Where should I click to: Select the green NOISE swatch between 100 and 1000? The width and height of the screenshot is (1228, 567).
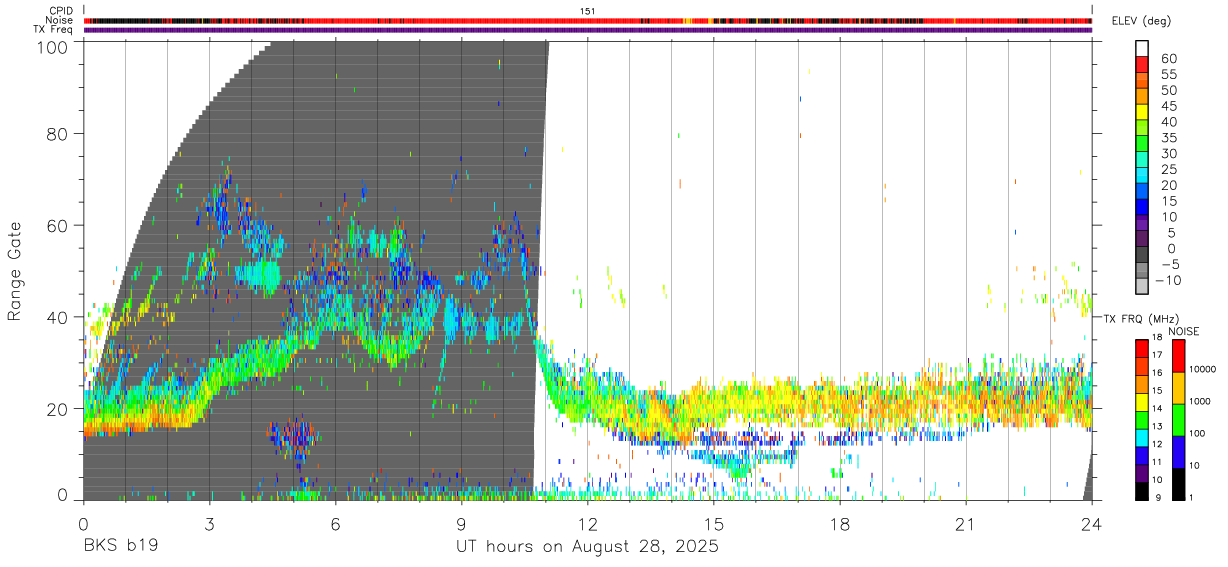pos(1178,420)
